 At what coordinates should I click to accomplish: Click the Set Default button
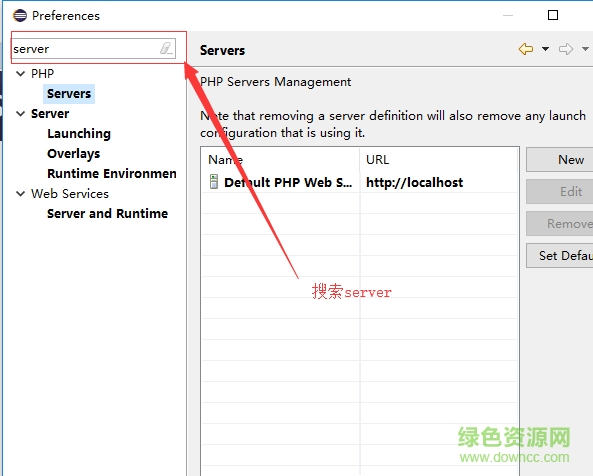[560, 256]
